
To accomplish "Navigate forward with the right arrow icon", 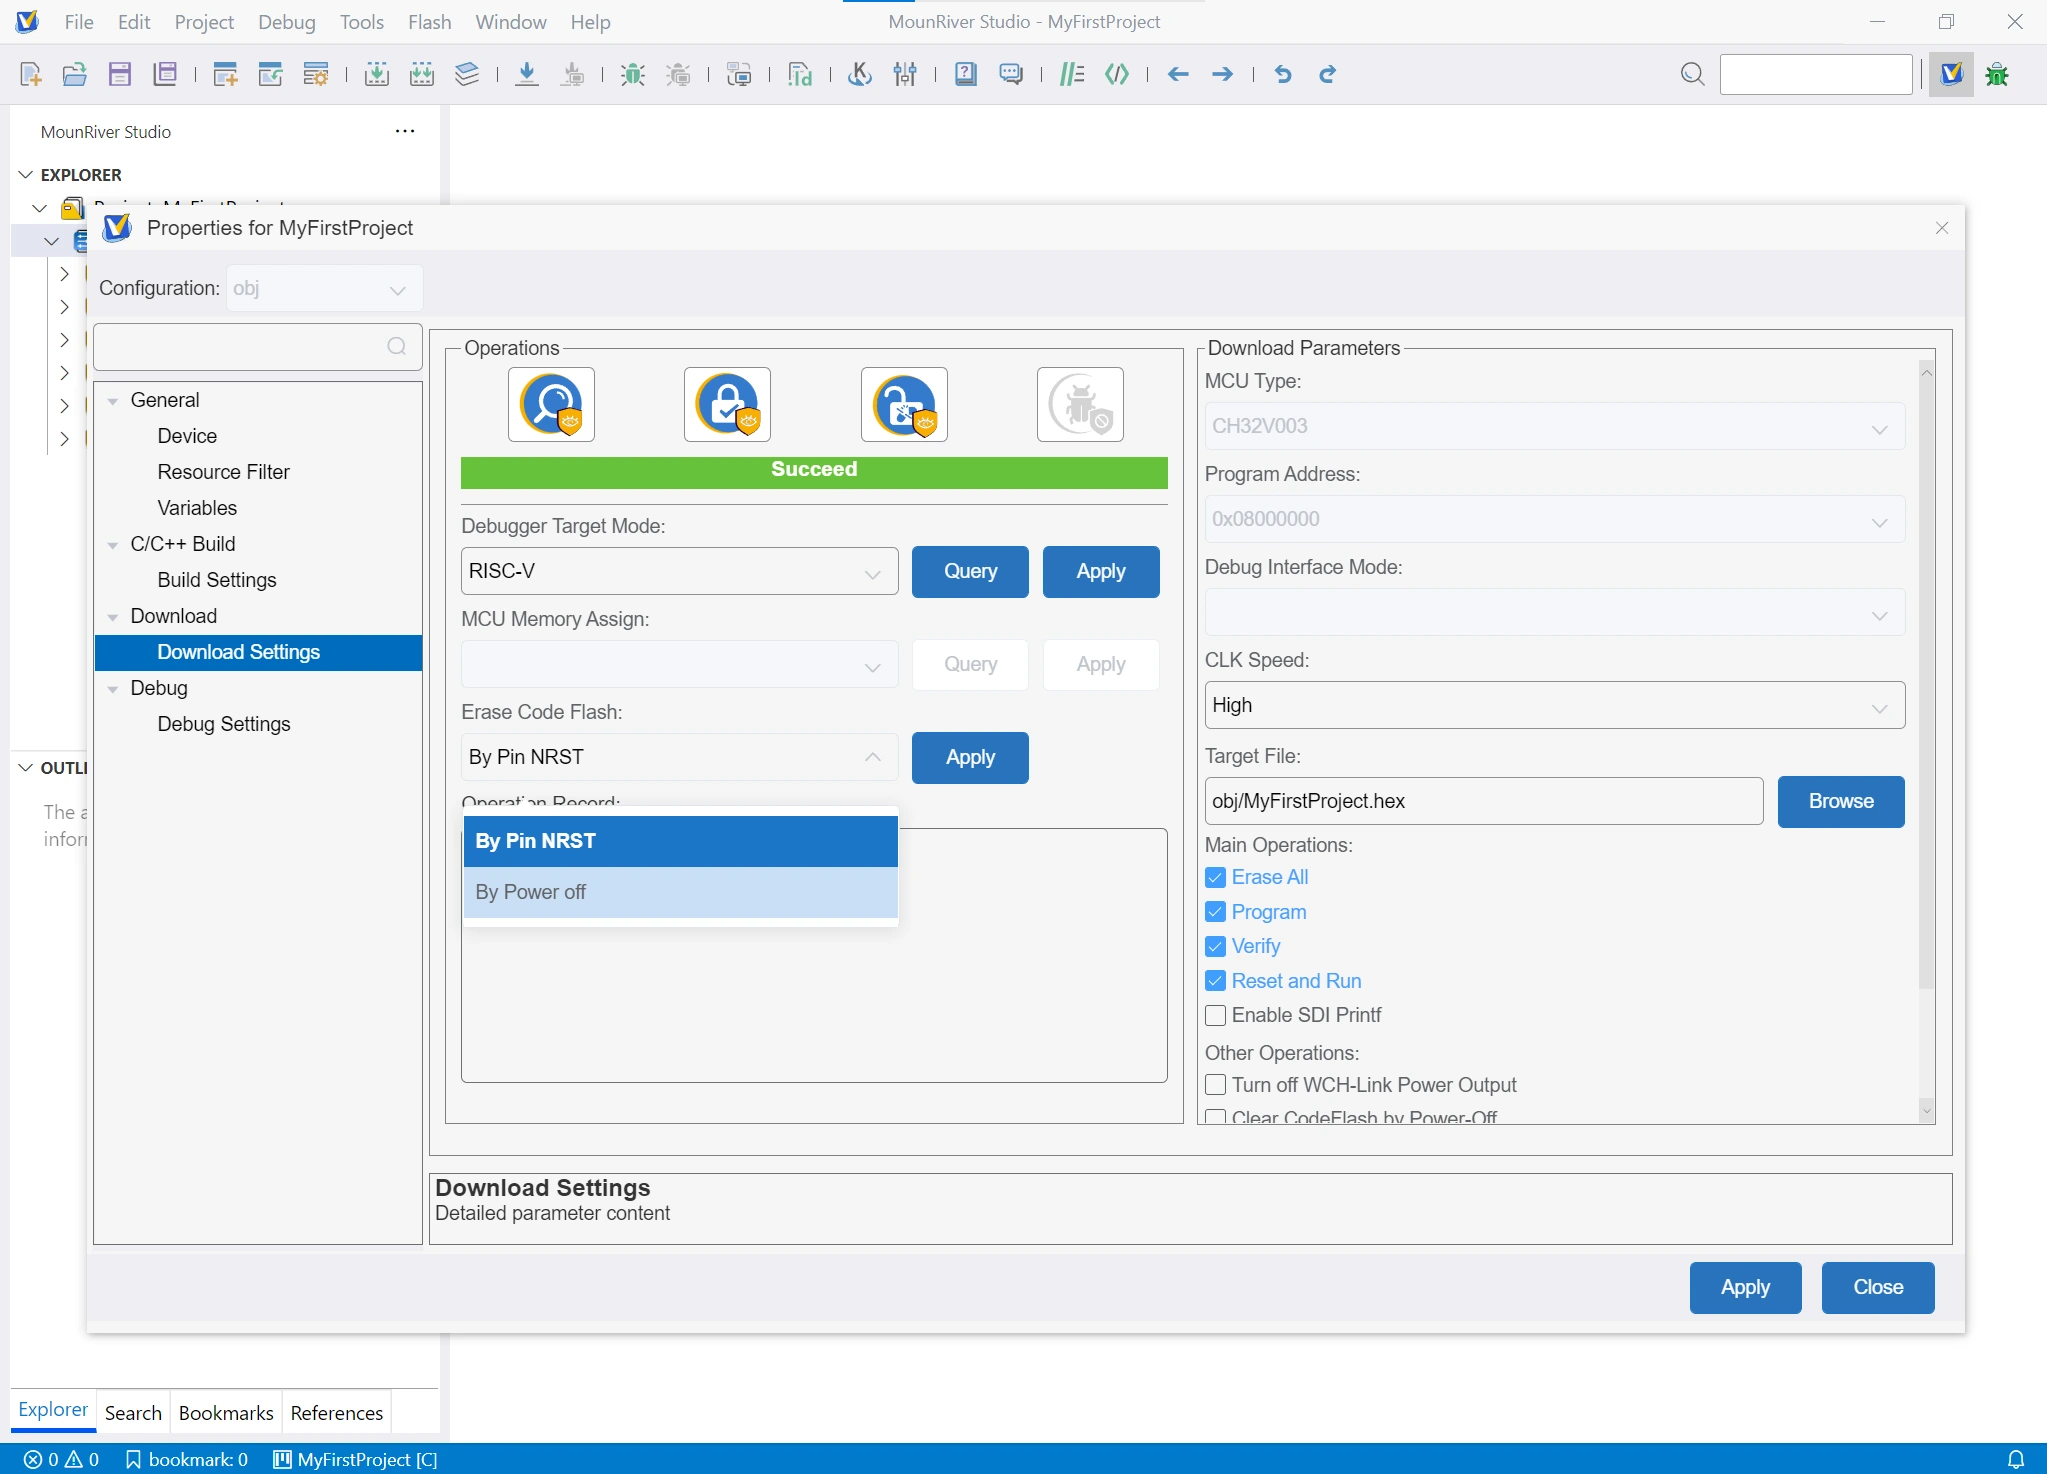I will point(1222,74).
